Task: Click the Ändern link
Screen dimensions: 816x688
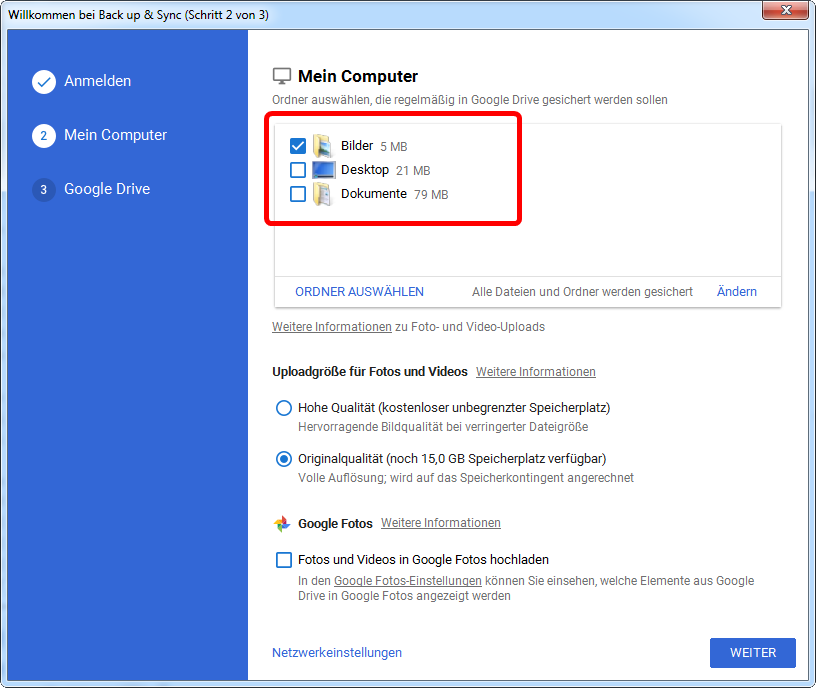Action: [737, 291]
